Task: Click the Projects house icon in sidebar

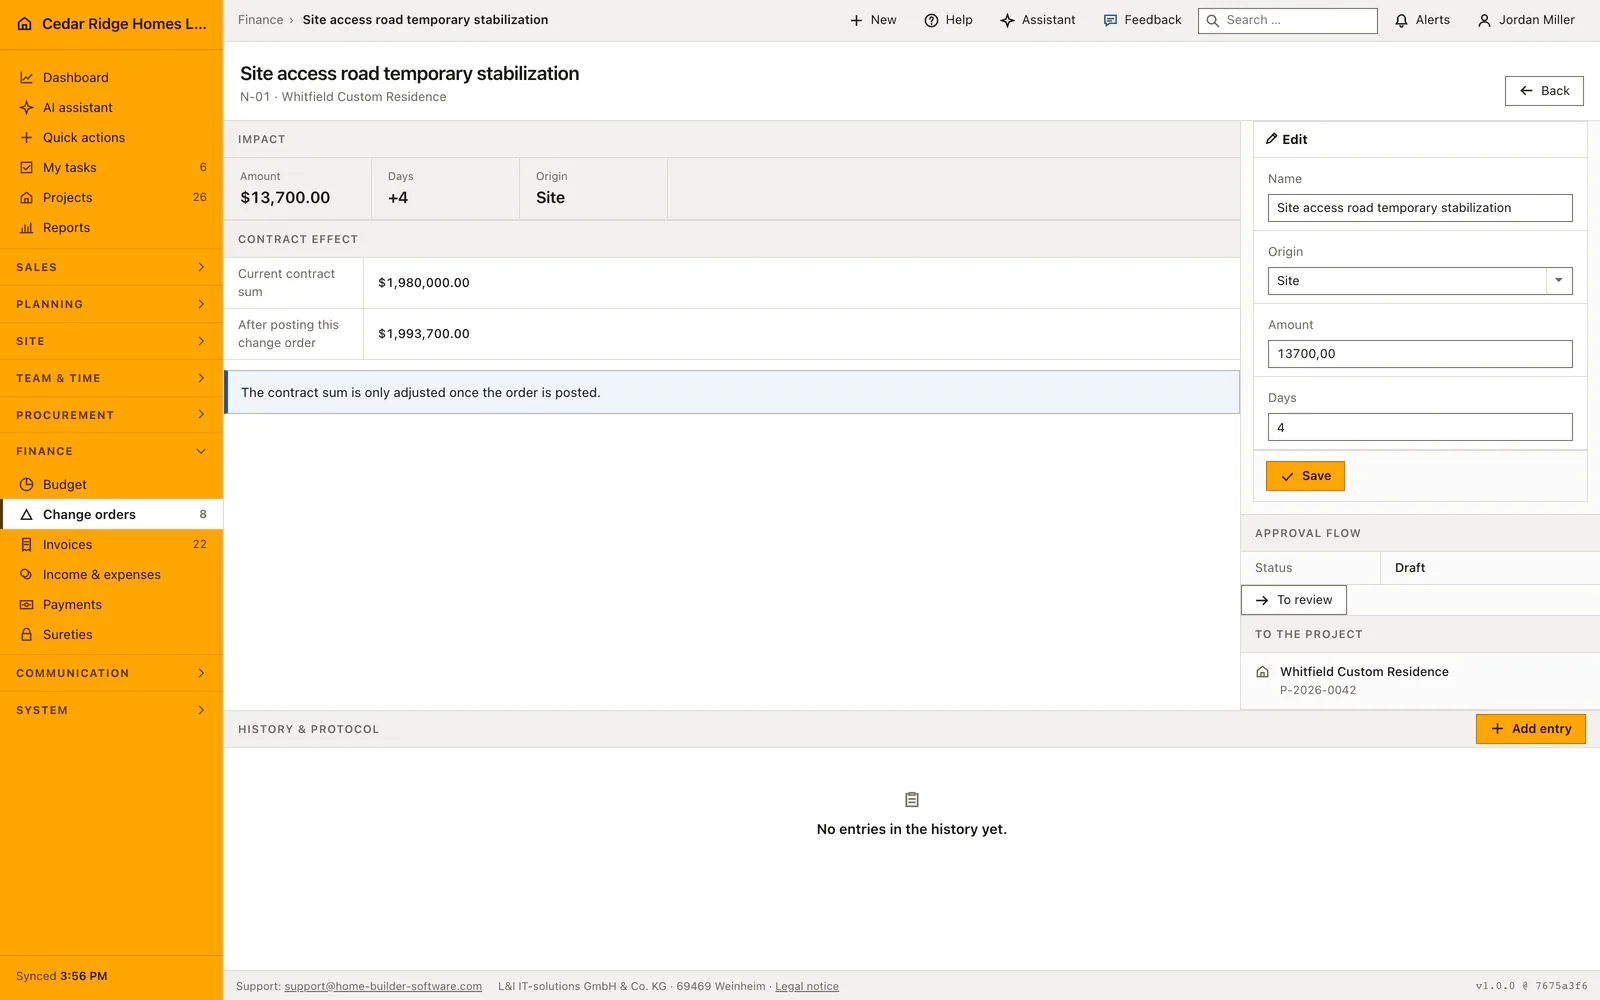Action: tap(27, 197)
